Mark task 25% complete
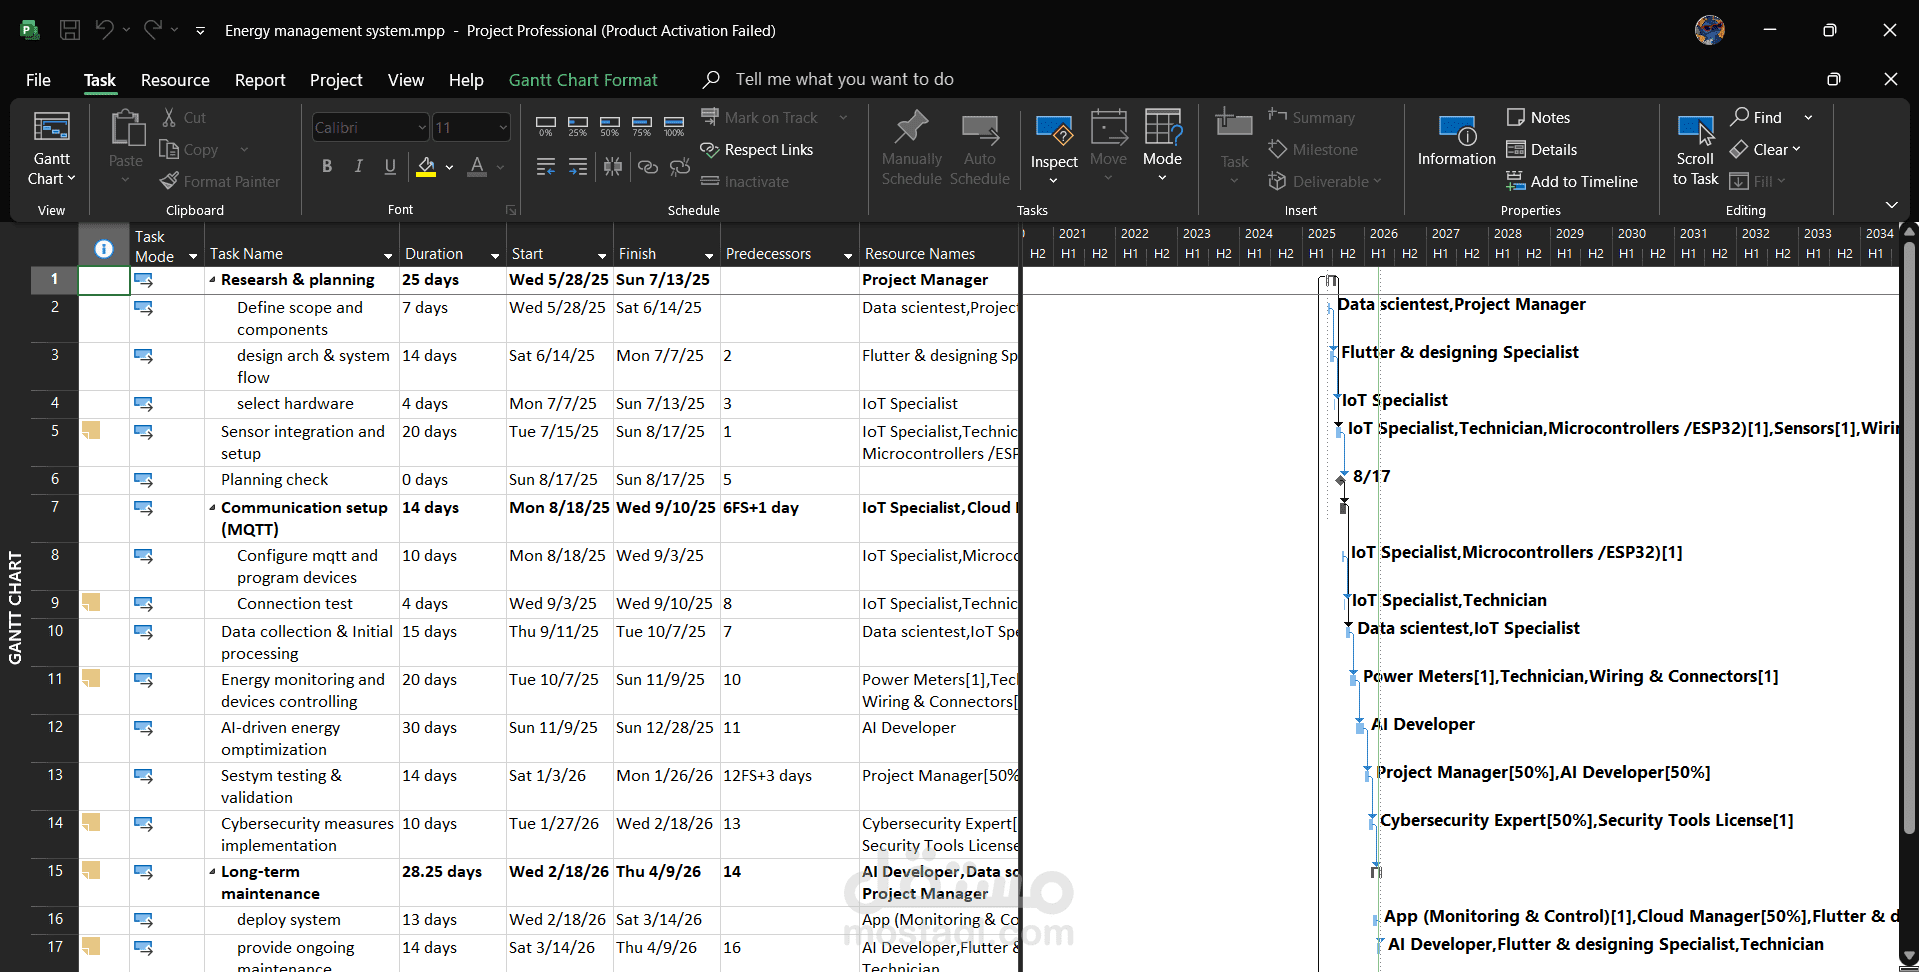 pyautogui.click(x=578, y=125)
